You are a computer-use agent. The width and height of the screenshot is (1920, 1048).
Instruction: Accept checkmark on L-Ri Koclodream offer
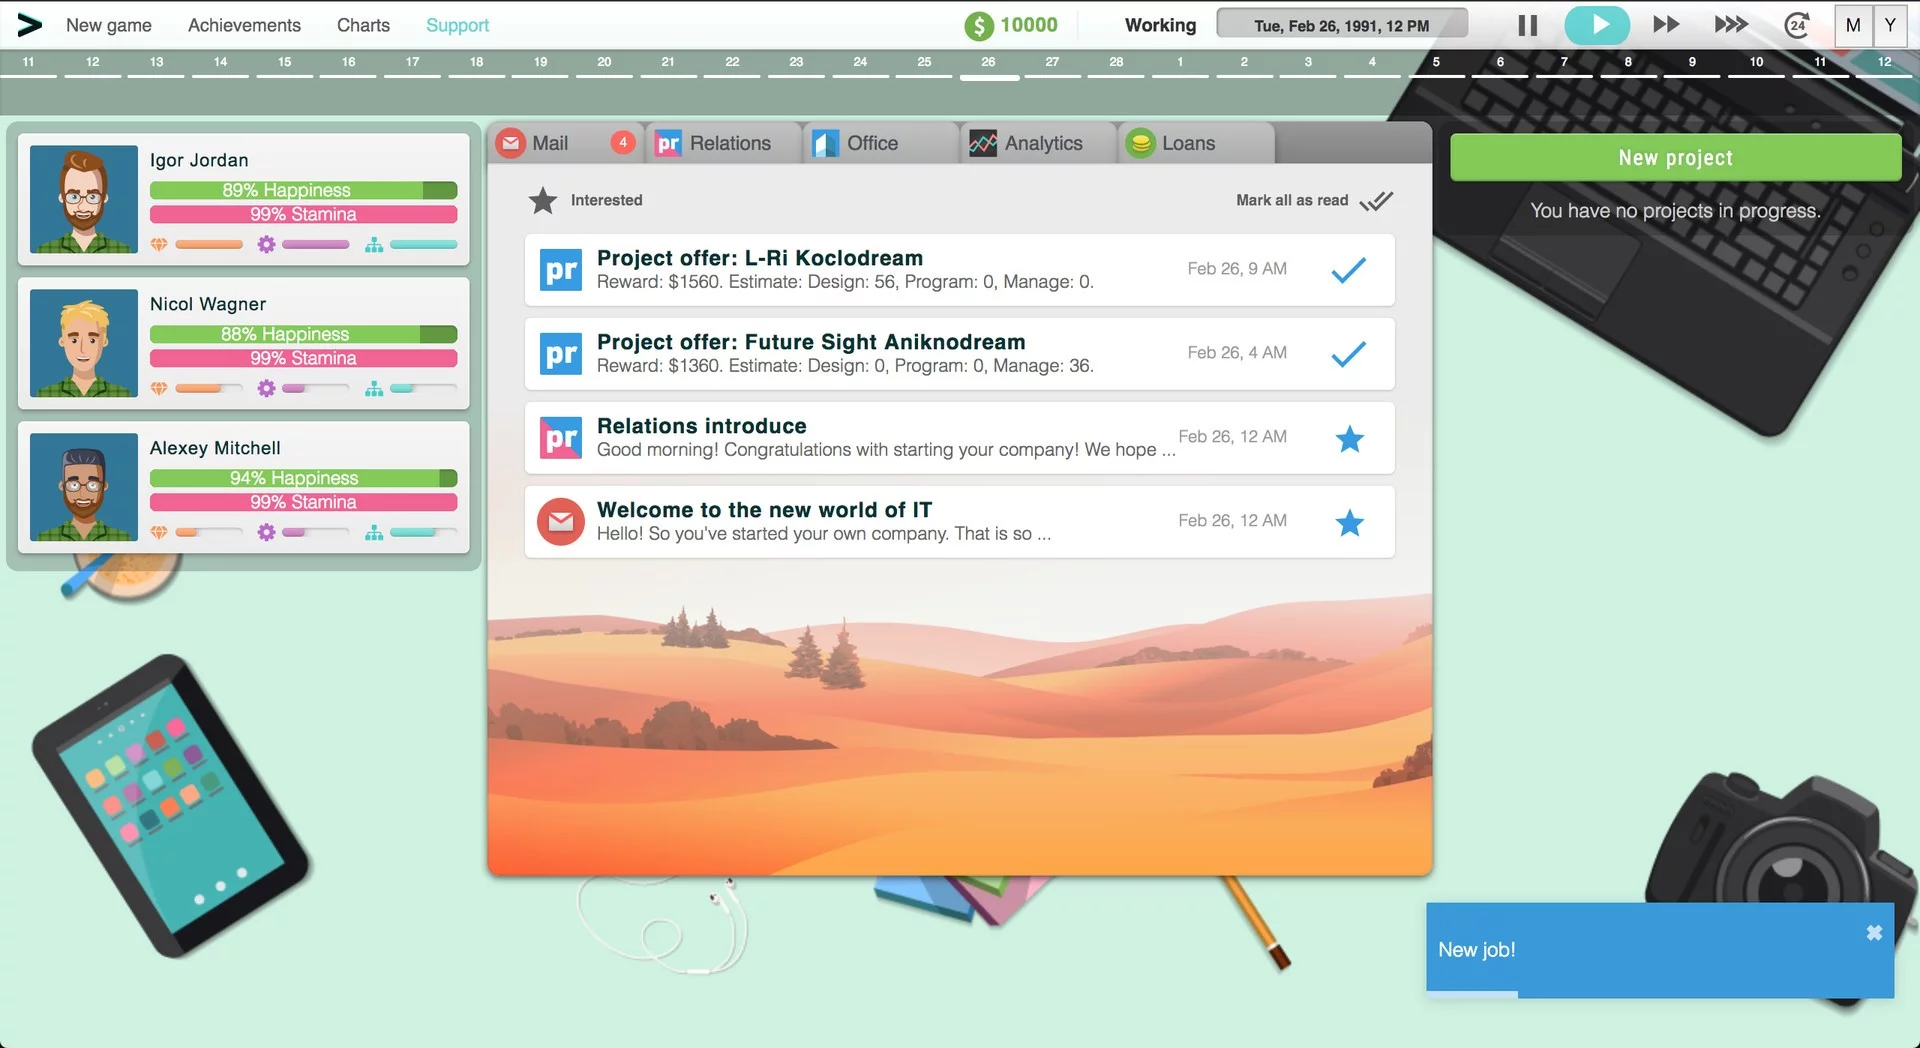tap(1348, 270)
